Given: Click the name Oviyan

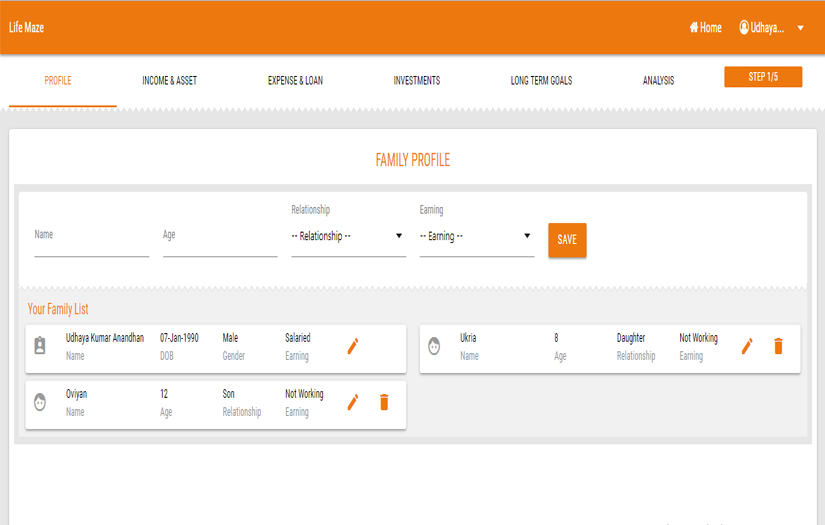Looking at the screenshot, I should 76,394.
